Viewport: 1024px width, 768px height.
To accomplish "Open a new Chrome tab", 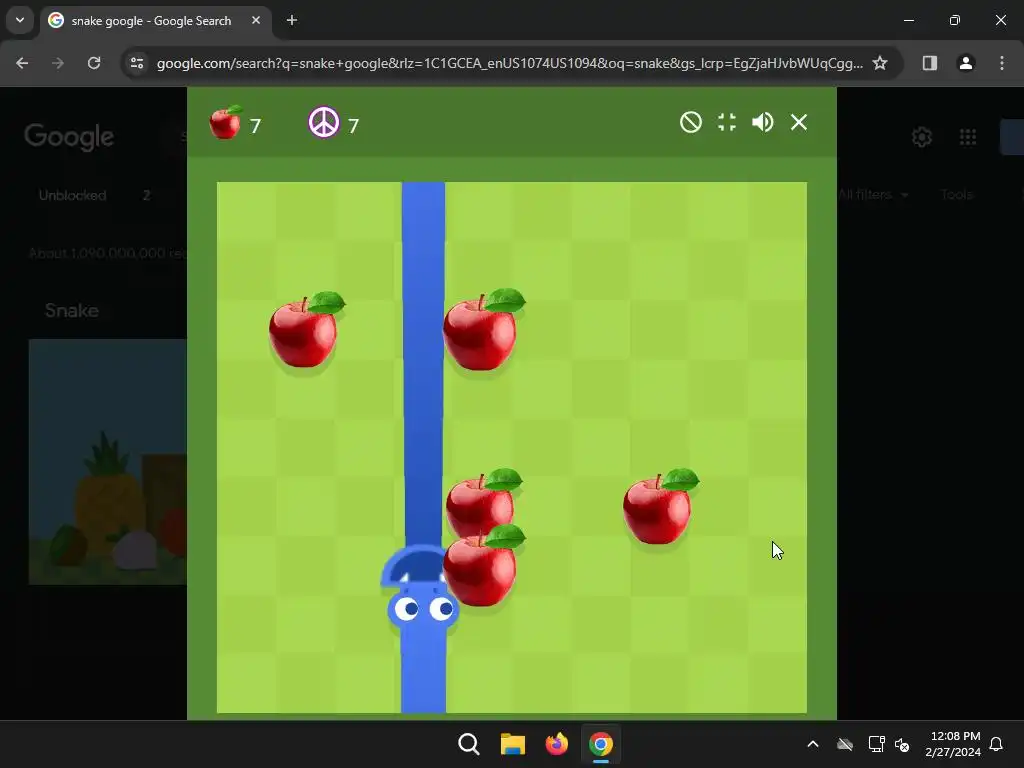I will coord(292,20).
